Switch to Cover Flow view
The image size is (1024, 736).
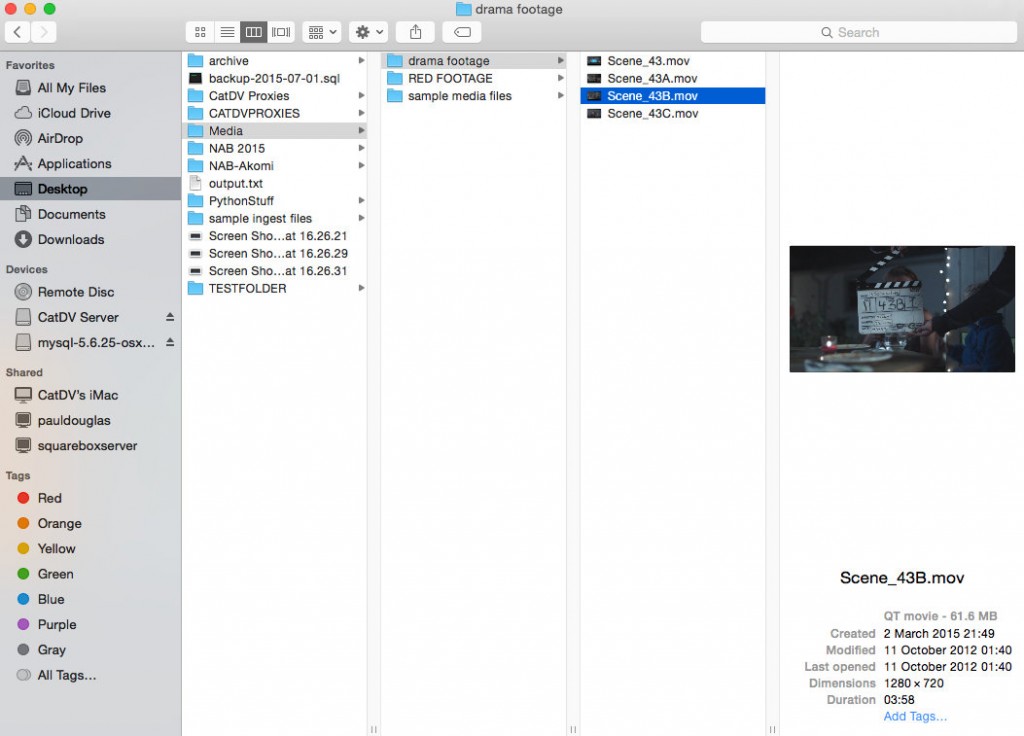coord(280,31)
